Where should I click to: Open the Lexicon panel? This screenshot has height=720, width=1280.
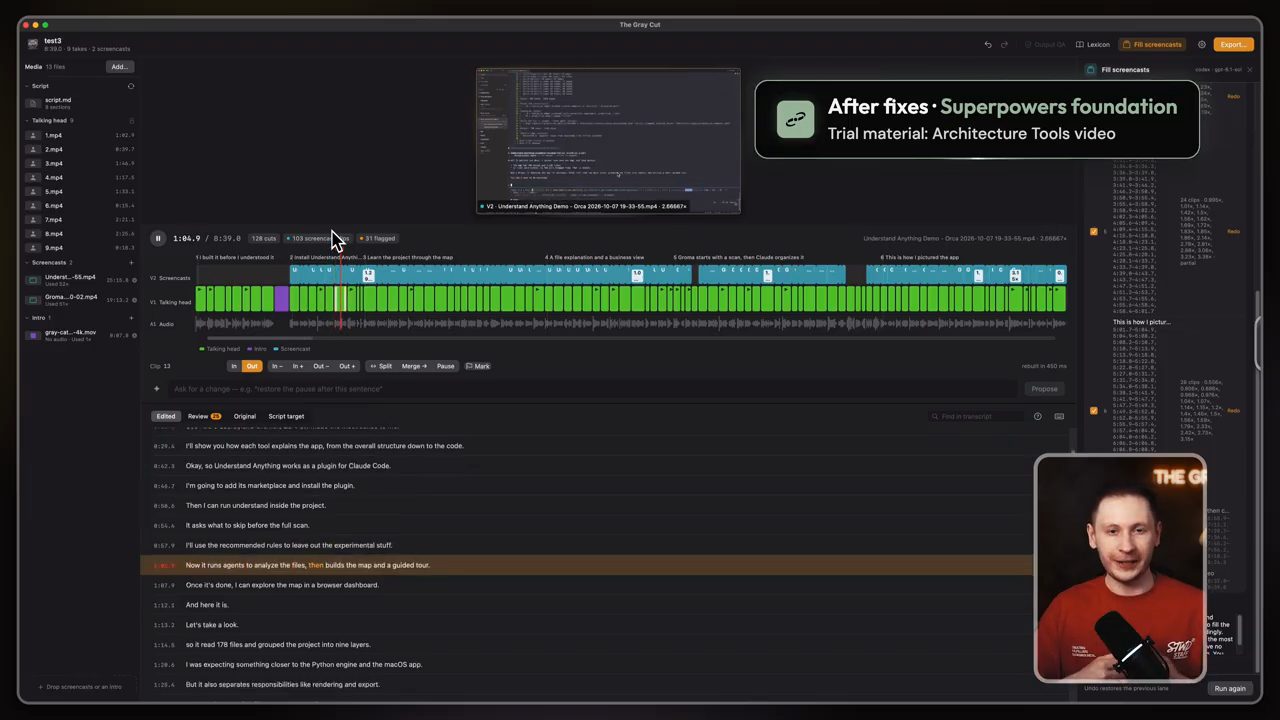[1093, 44]
